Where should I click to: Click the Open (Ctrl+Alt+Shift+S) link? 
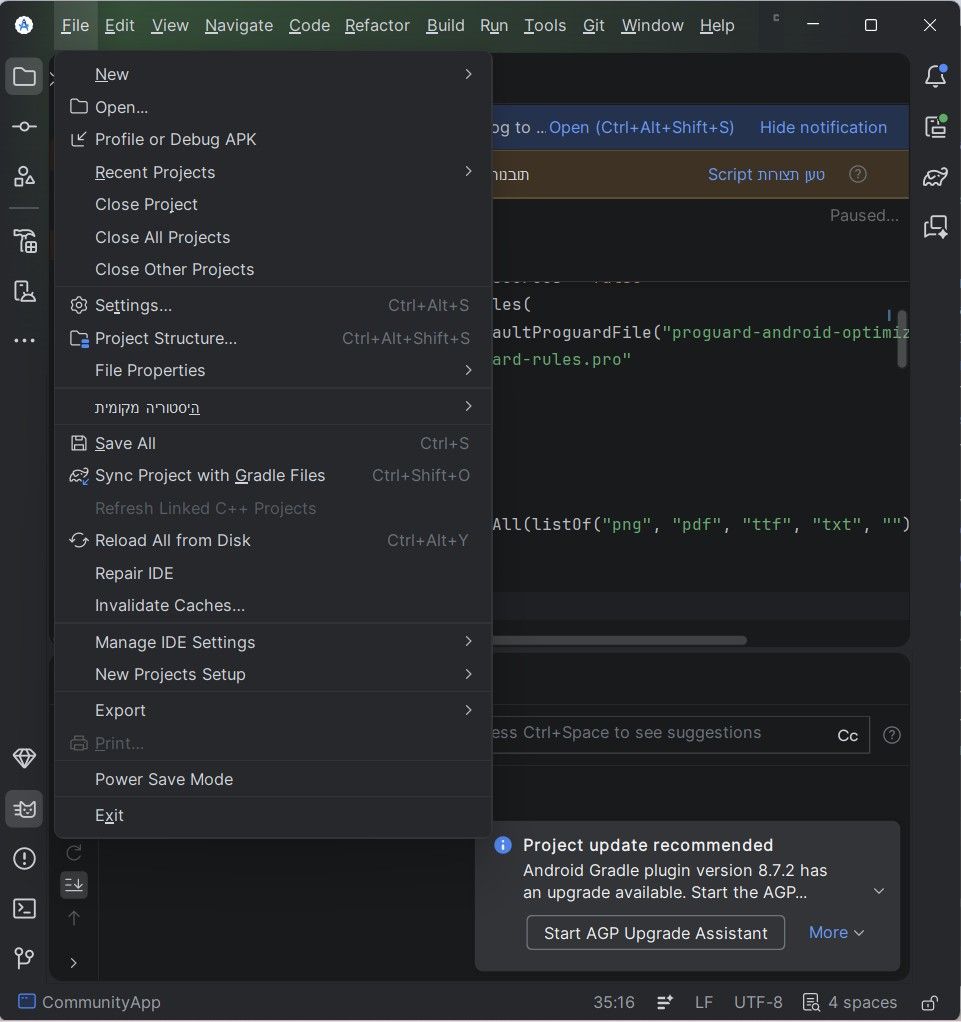click(x=642, y=127)
